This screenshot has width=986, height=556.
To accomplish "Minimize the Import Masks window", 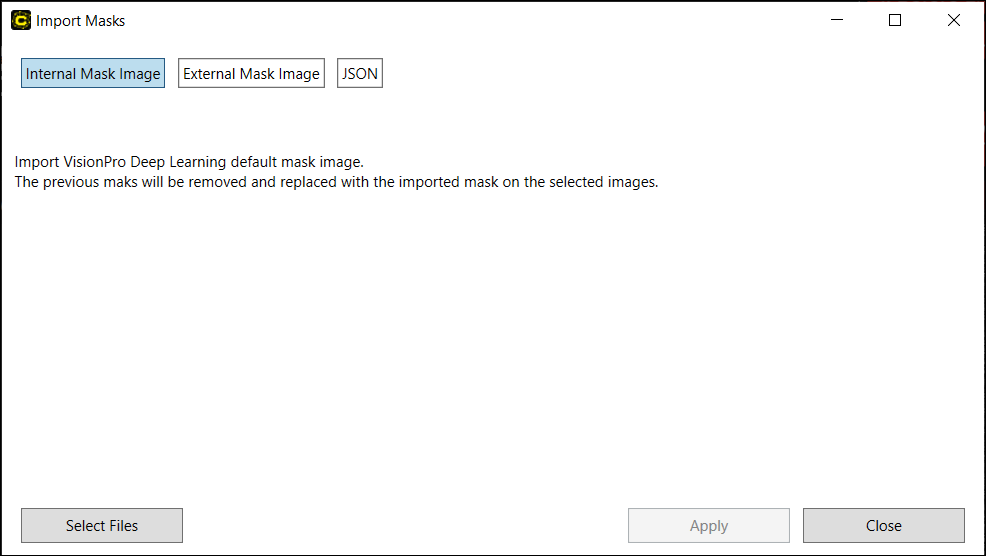I will point(836,20).
